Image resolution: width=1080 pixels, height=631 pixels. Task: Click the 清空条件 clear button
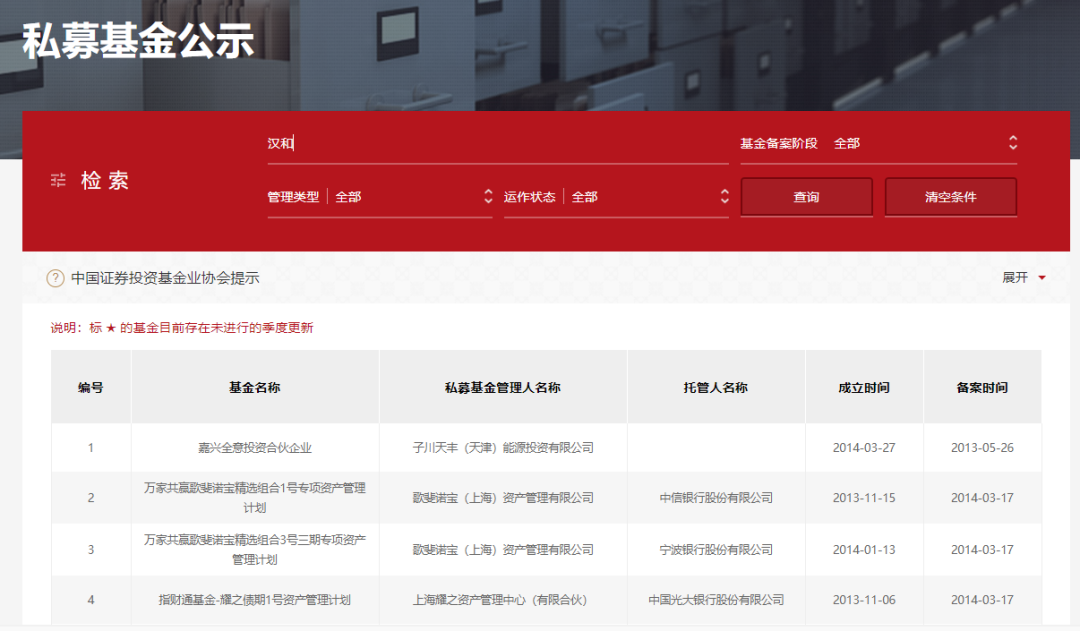pos(950,197)
